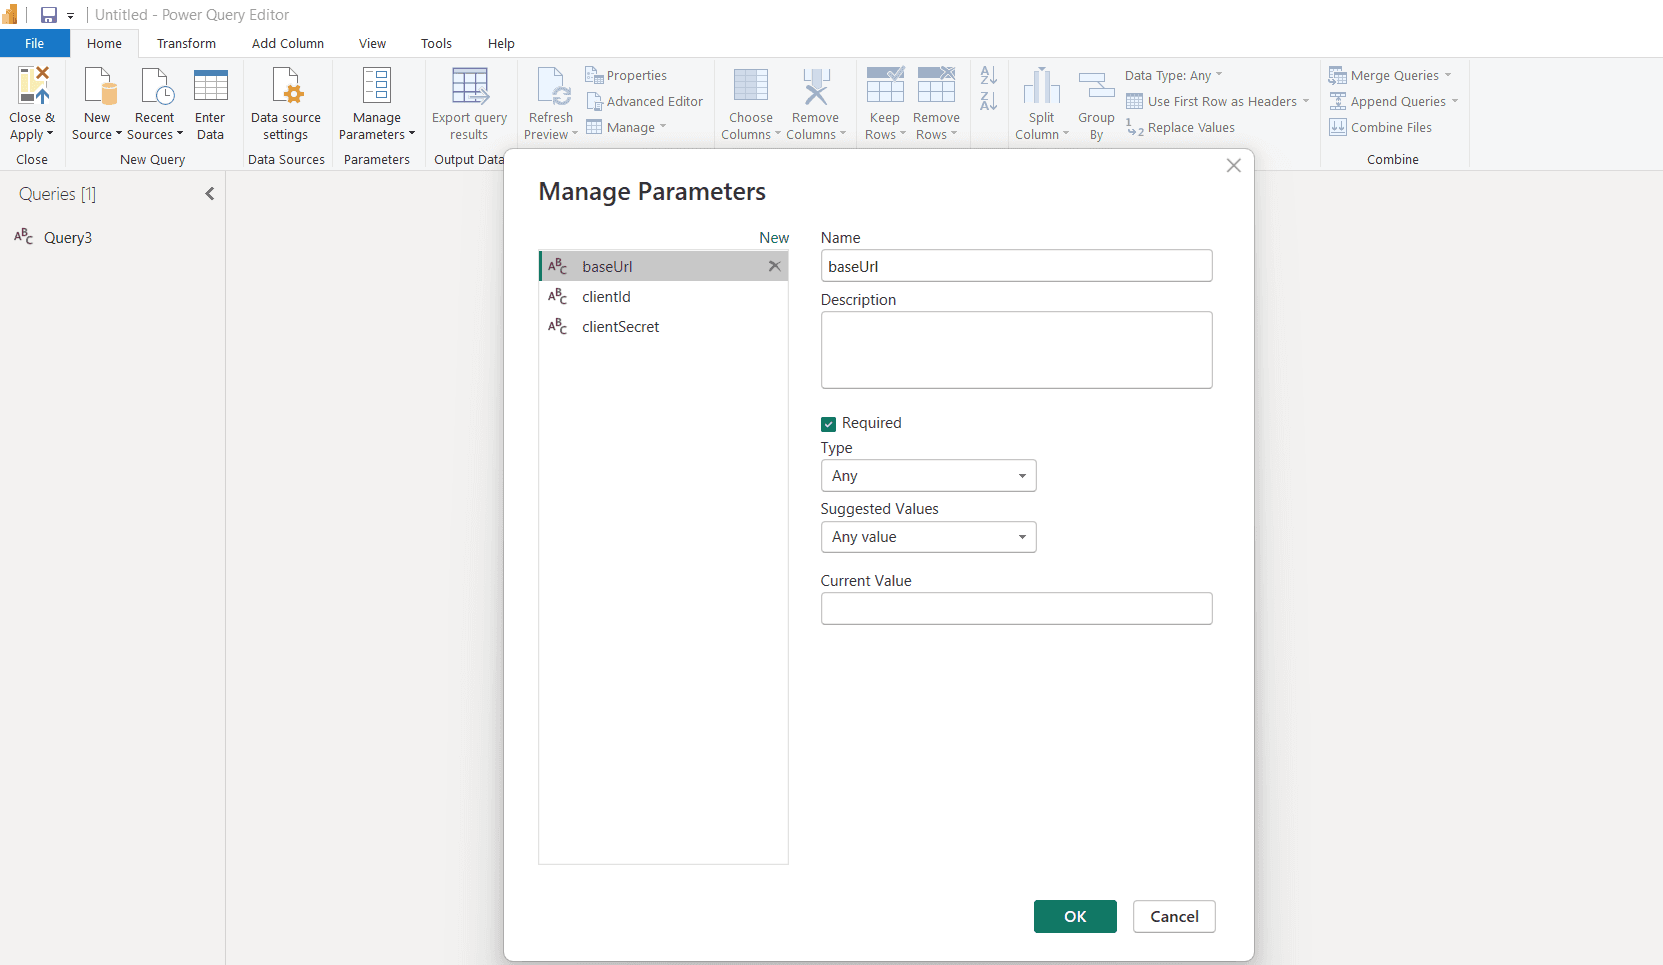Click Replace Values
1663x965 pixels.
(1180, 127)
